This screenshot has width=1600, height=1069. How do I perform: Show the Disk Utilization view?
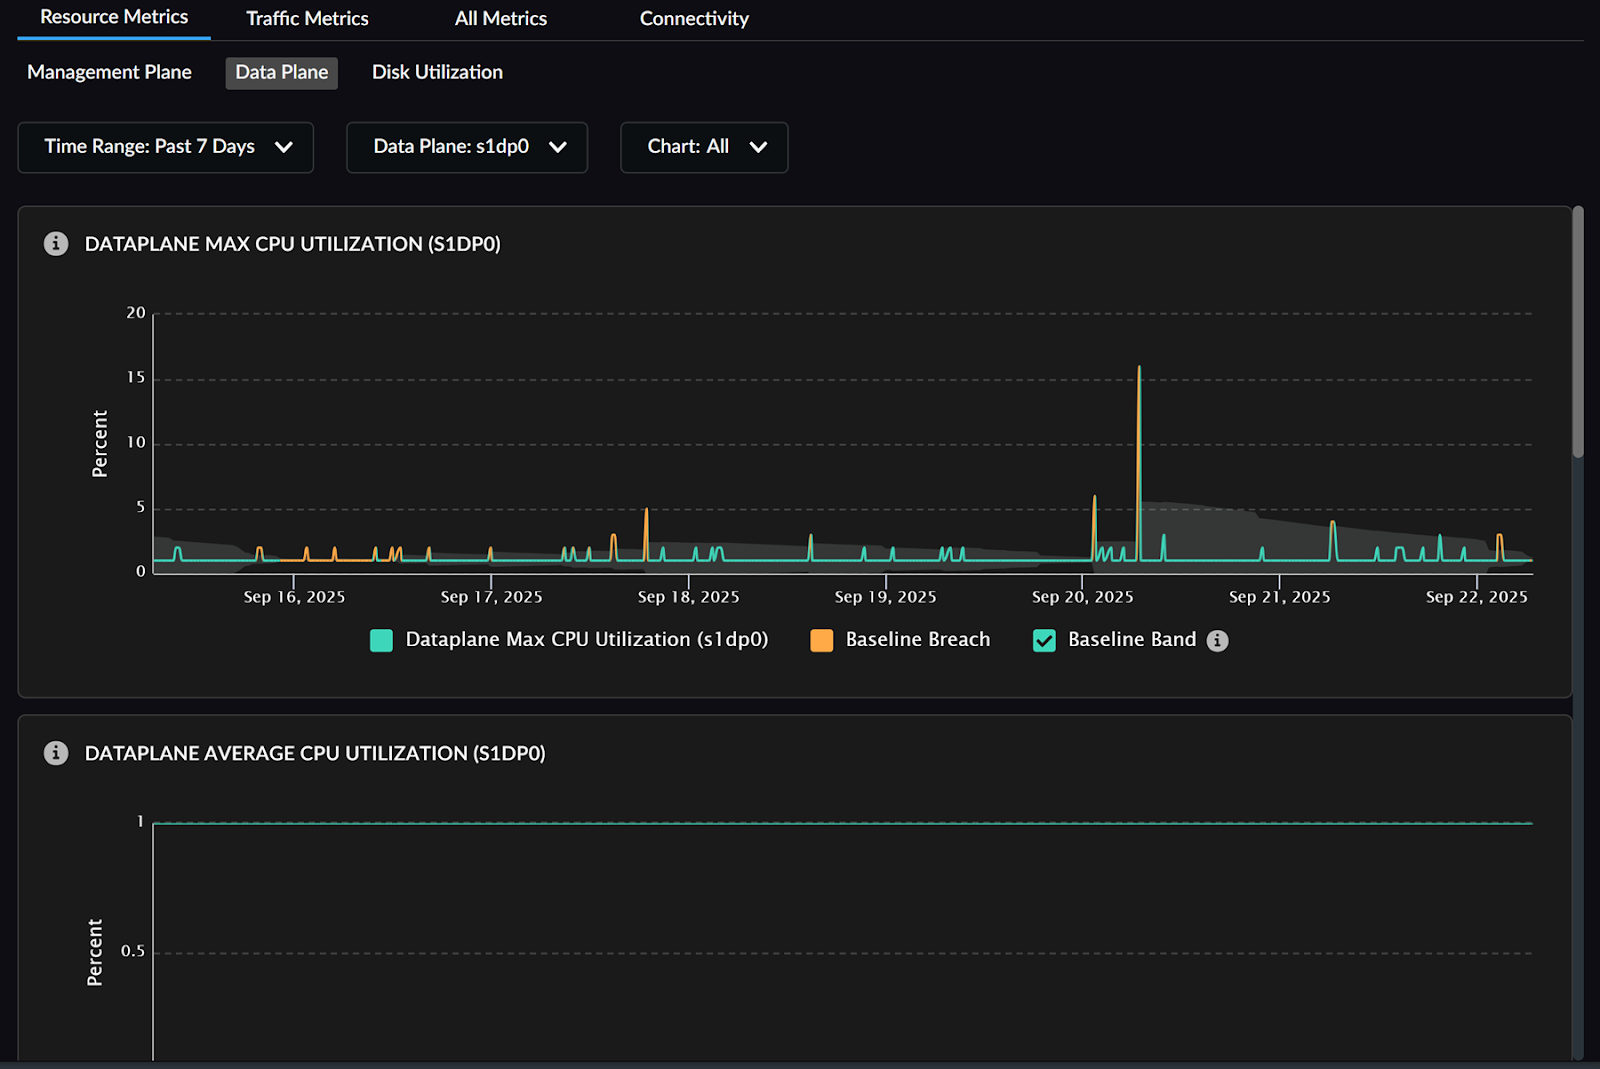(x=437, y=72)
